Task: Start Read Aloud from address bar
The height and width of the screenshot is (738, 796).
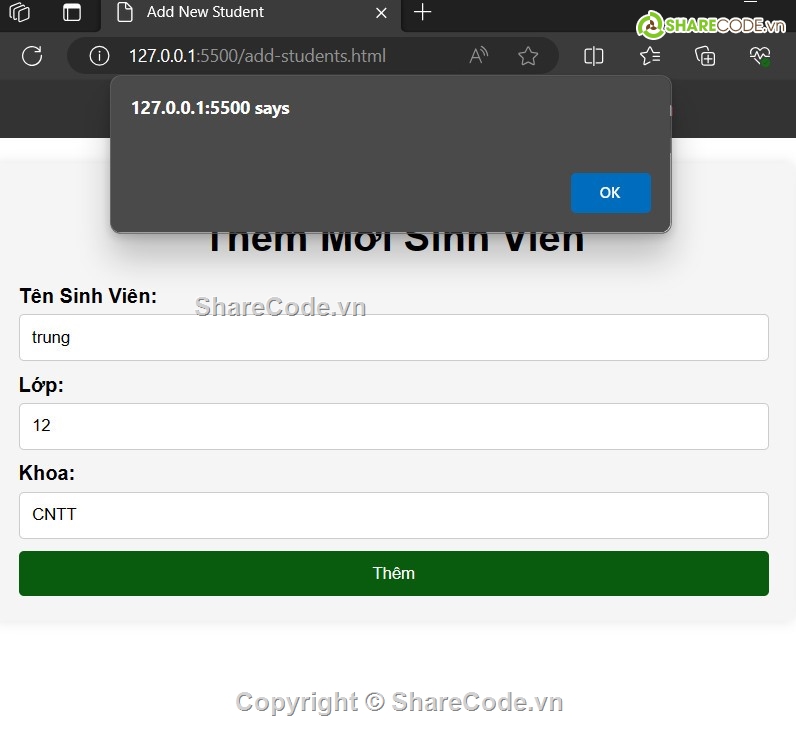Action: tap(479, 56)
